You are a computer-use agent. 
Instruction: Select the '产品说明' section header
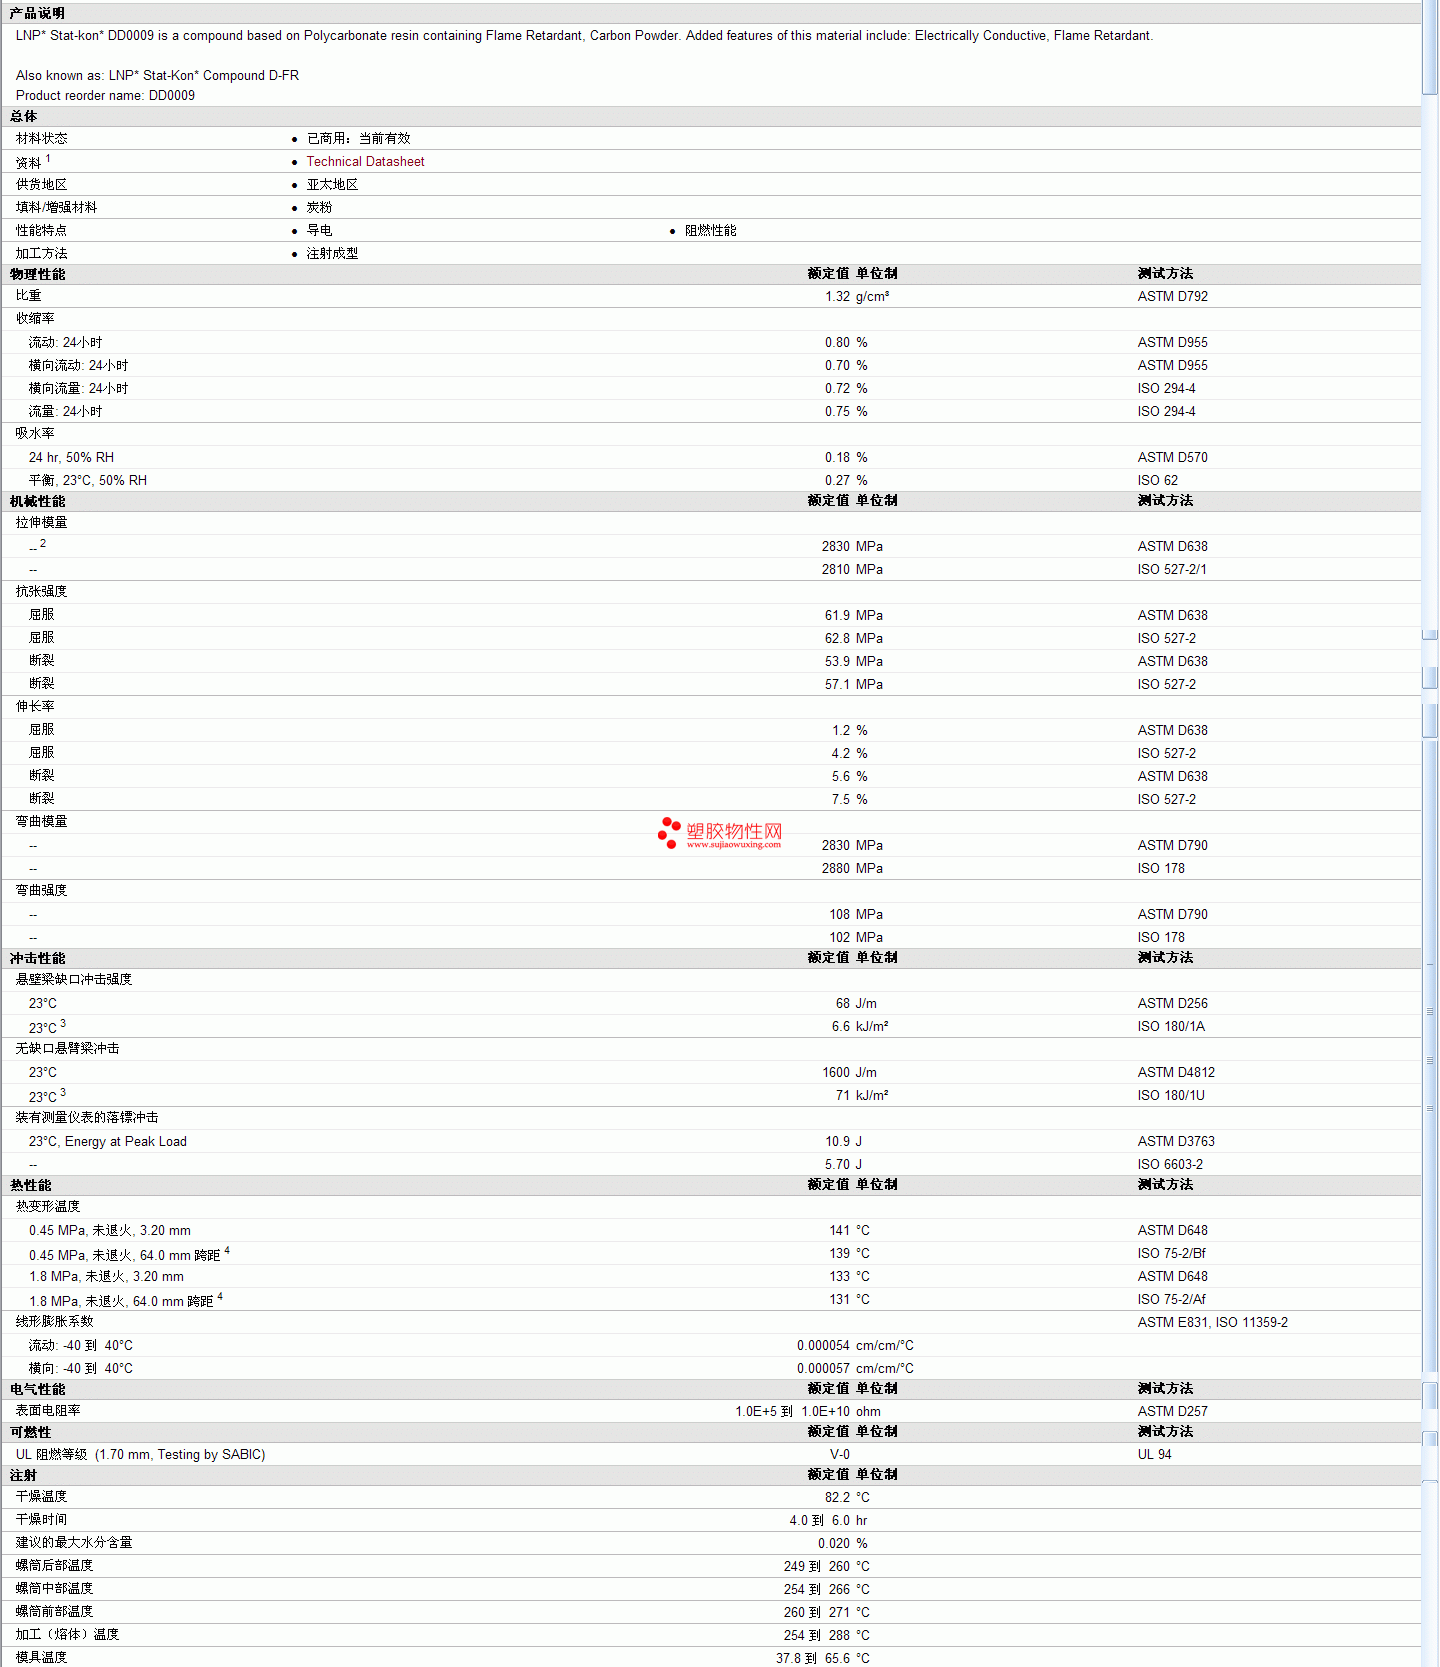click(37, 13)
